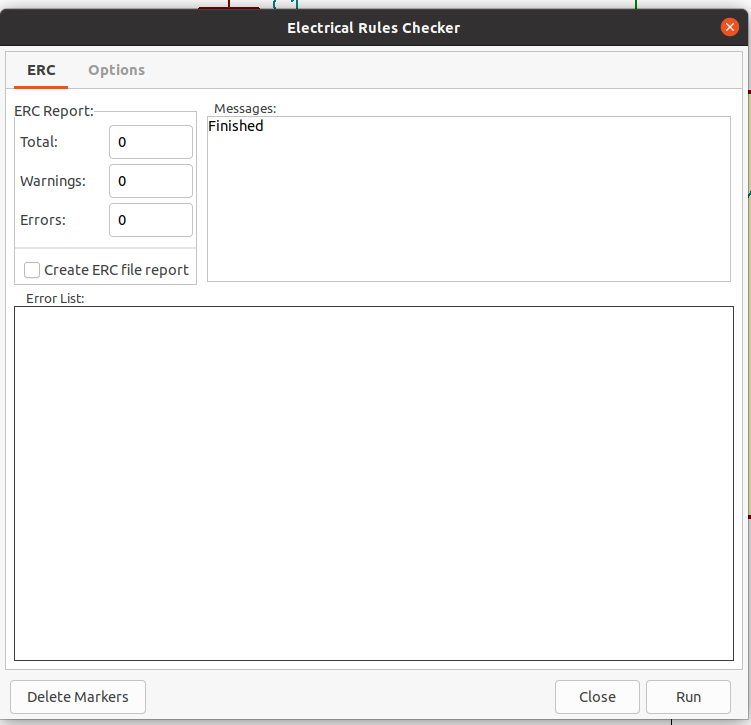
Task: Select the ERC tab
Action: [x=41, y=70]
